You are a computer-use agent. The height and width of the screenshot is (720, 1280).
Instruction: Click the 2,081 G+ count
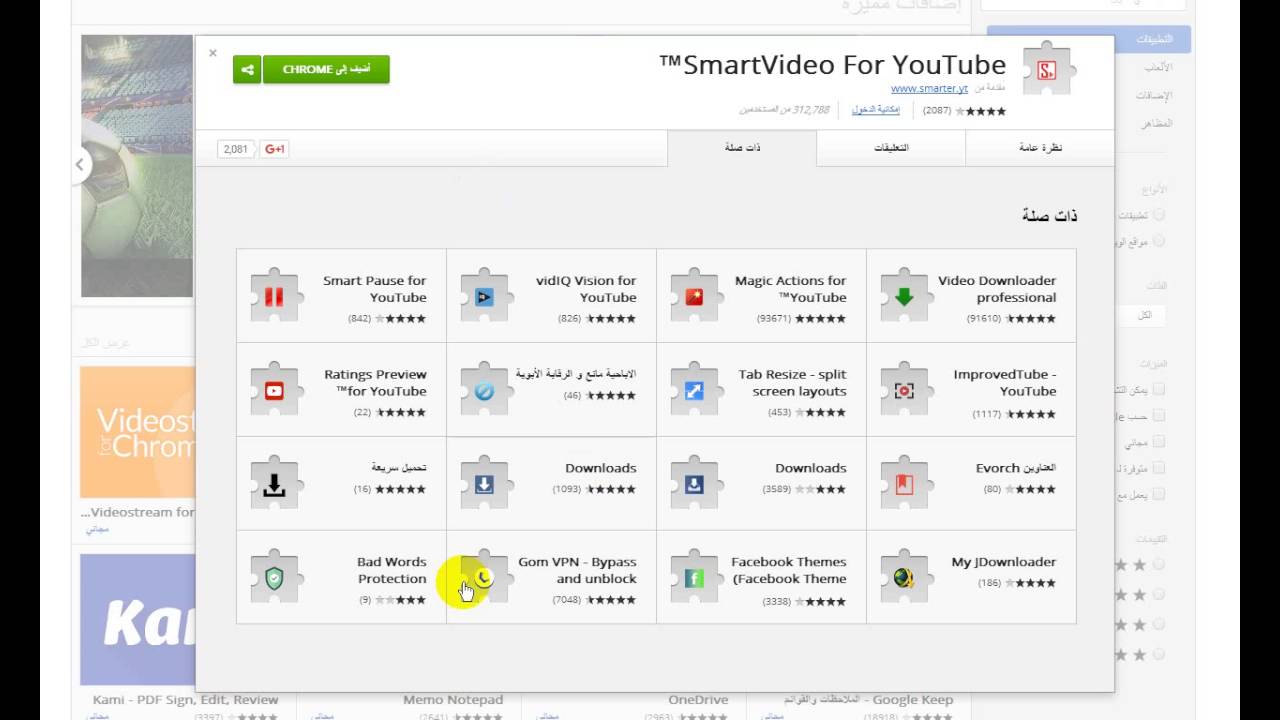point(236,149)
